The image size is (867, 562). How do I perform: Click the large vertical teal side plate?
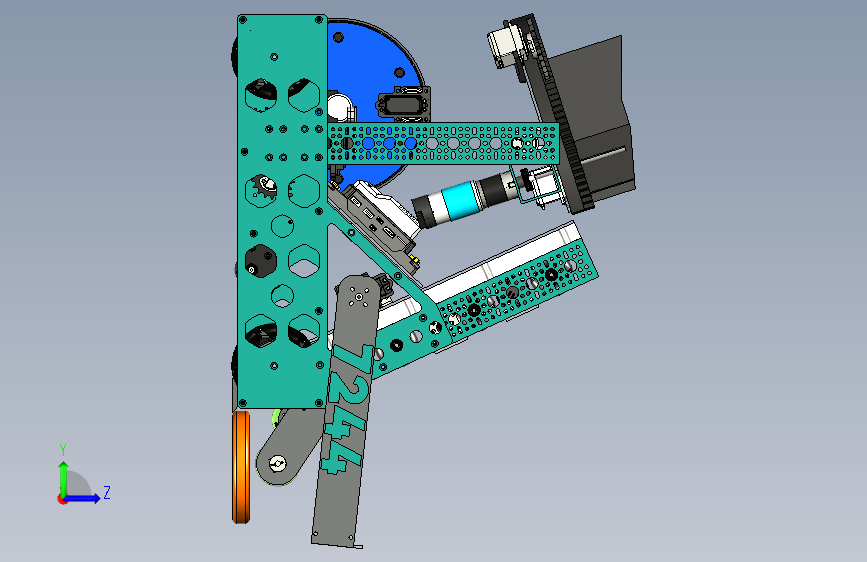pyautogui.click(x=282, y=210)
